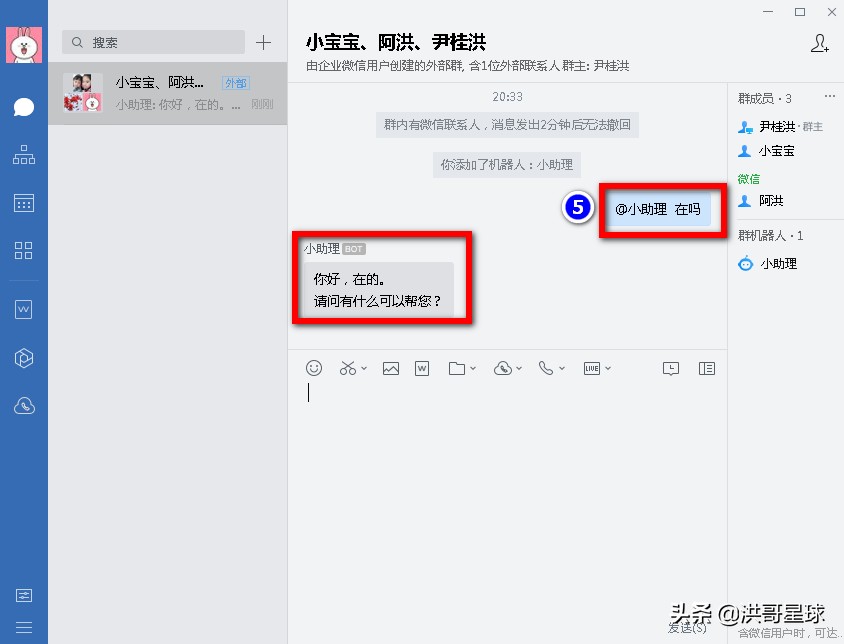Expand the folder attachment dropdown arrow

pos(471,368)
